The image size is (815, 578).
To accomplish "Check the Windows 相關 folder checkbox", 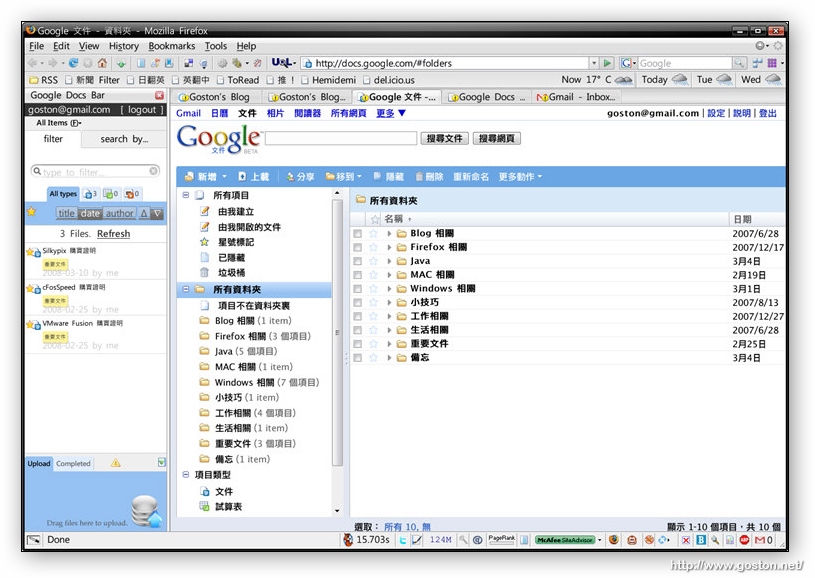I will click(358, 289).
